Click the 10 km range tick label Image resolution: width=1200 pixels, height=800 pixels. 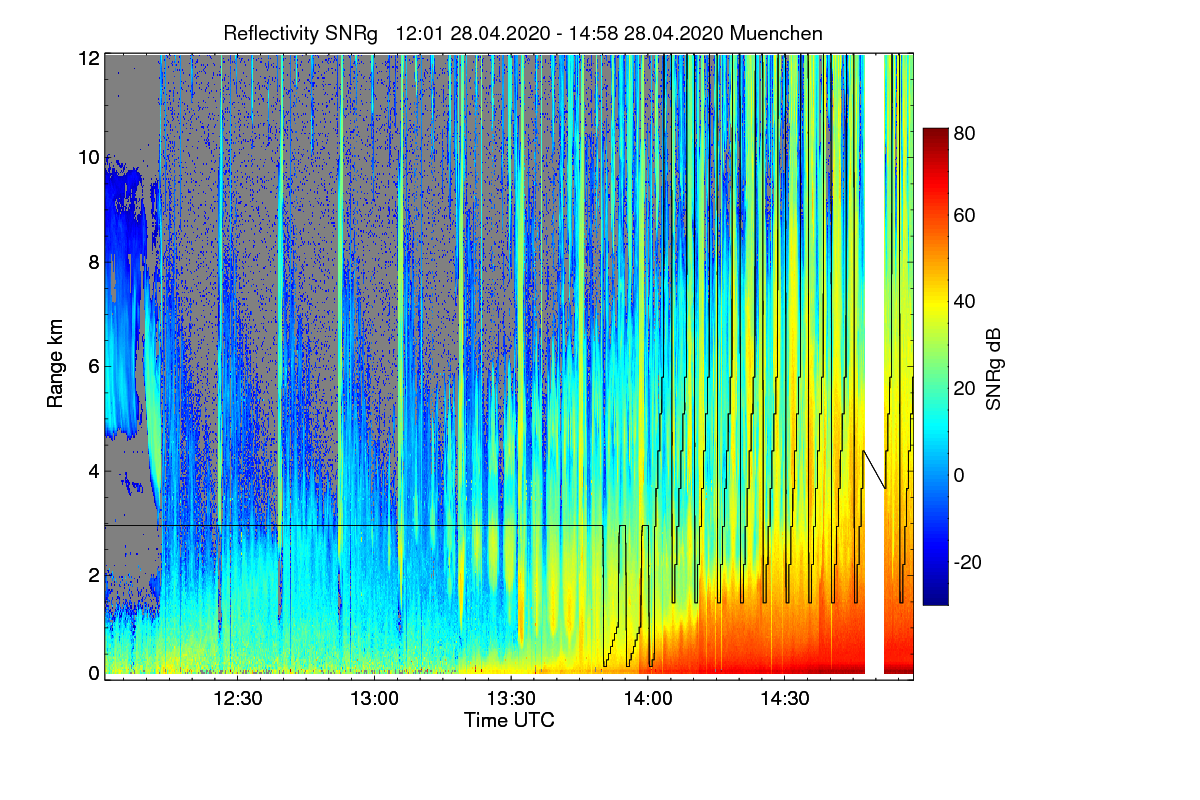[x=89, y=158]
